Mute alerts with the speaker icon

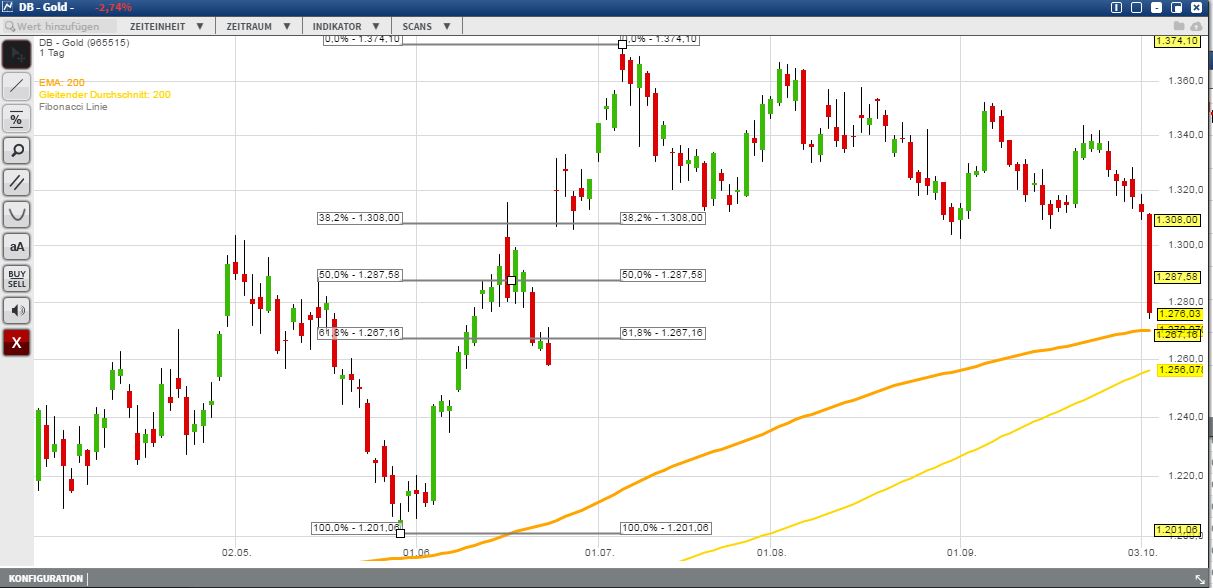point(14,310)
